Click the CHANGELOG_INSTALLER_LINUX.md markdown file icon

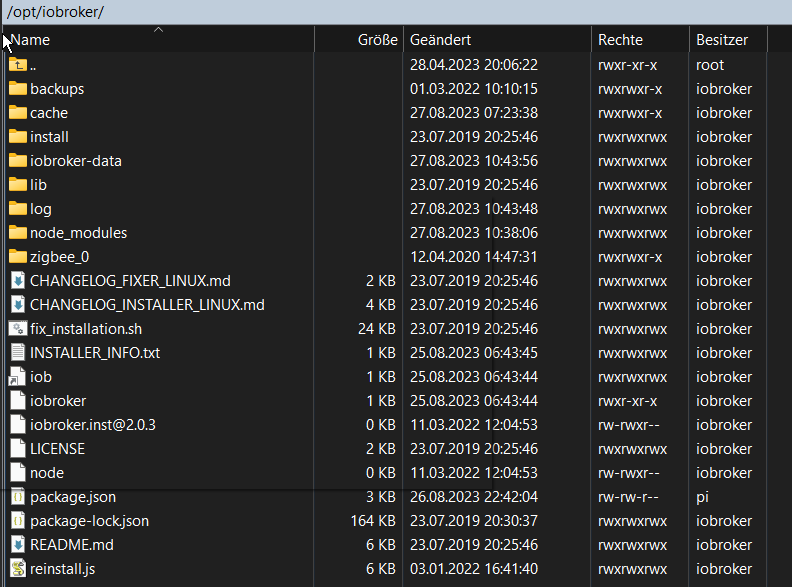pos(18,305)
